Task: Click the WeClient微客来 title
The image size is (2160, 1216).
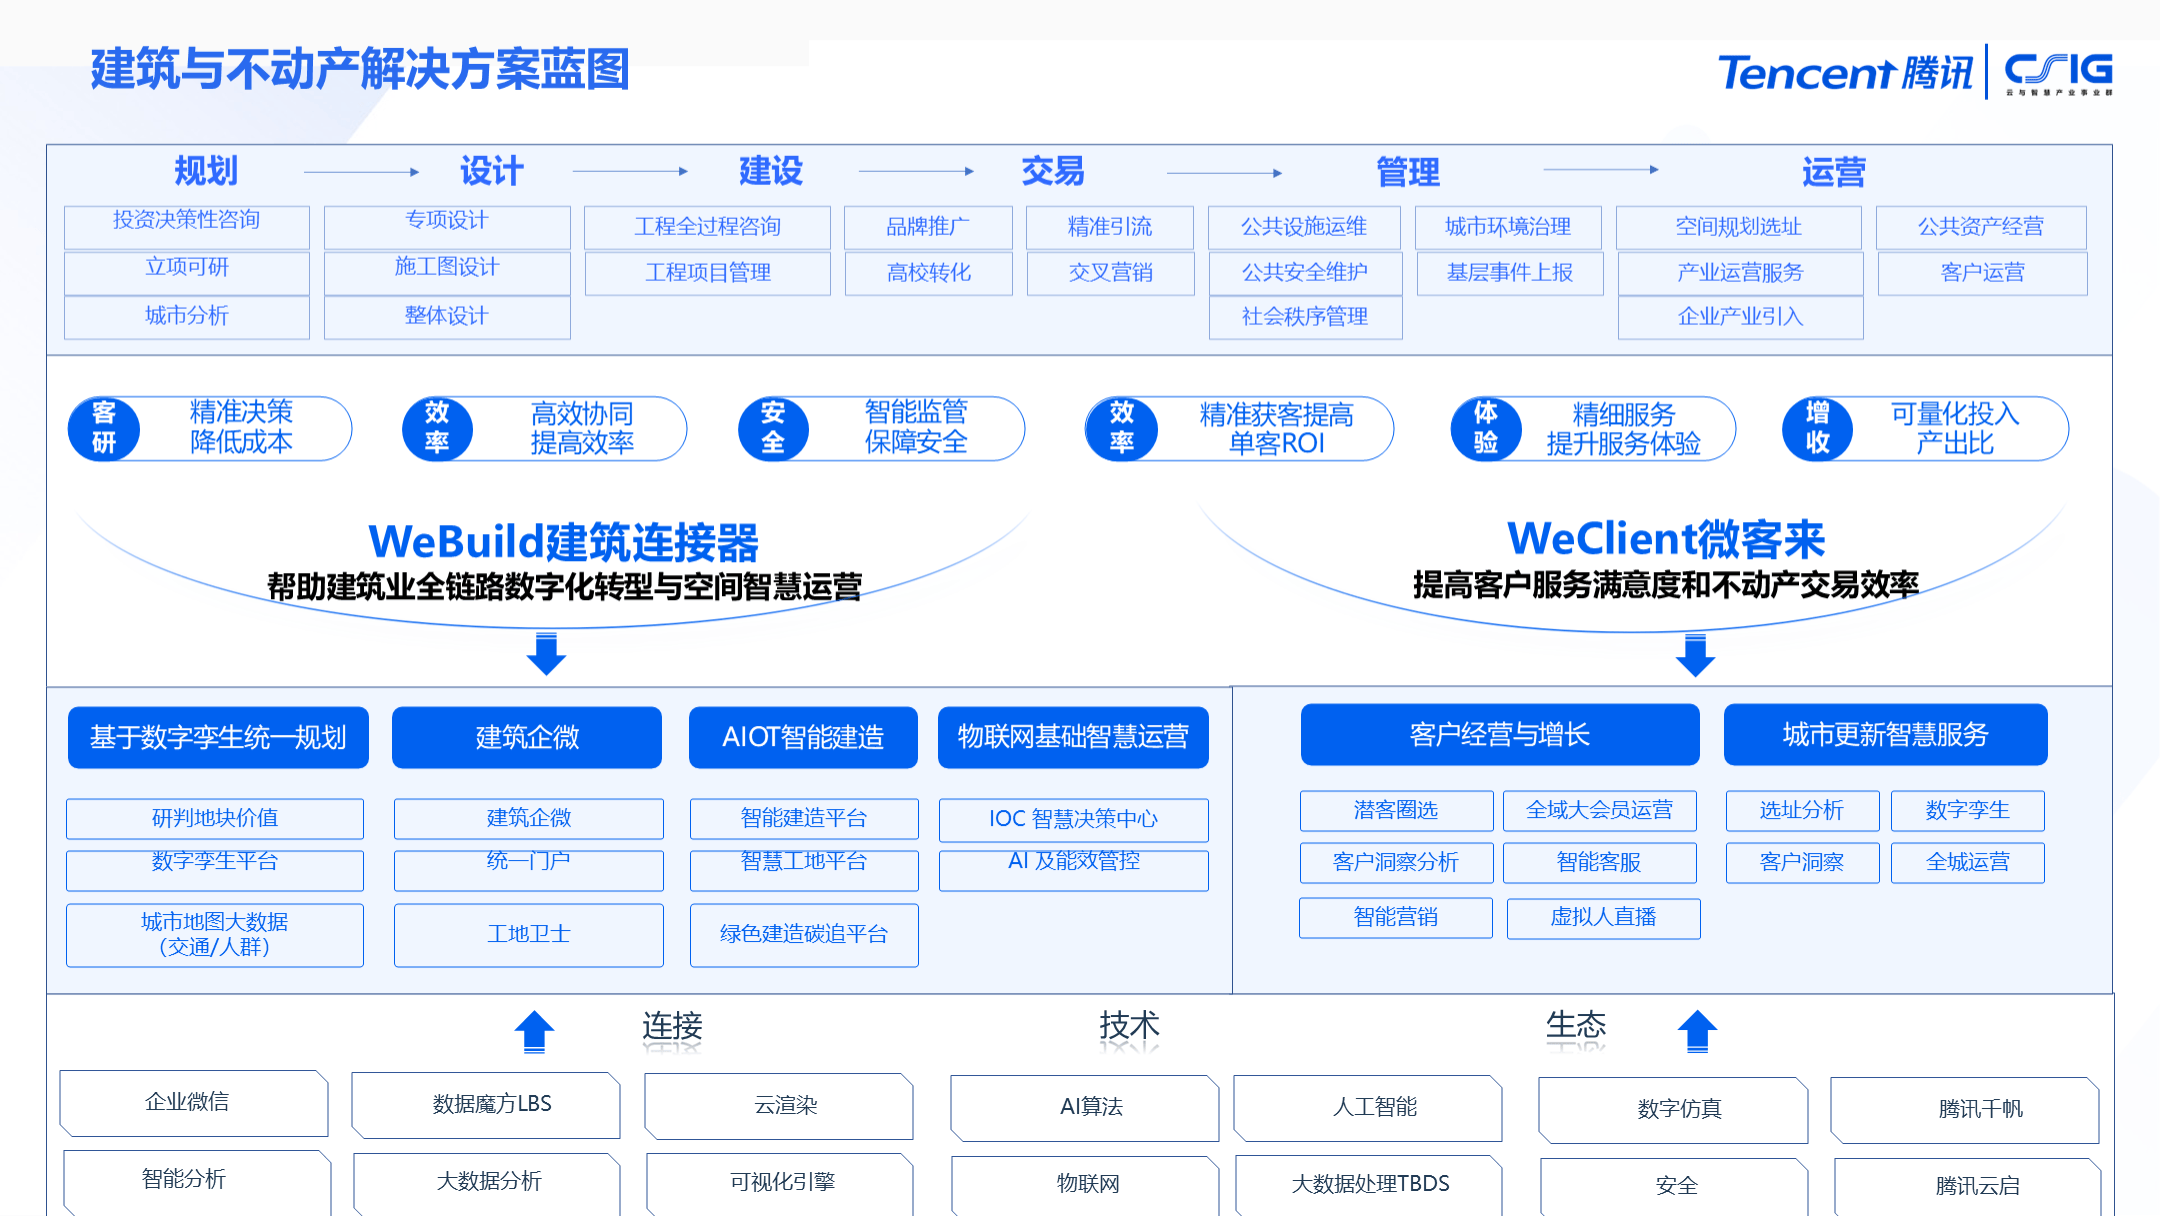Action: pos(1666,539)
